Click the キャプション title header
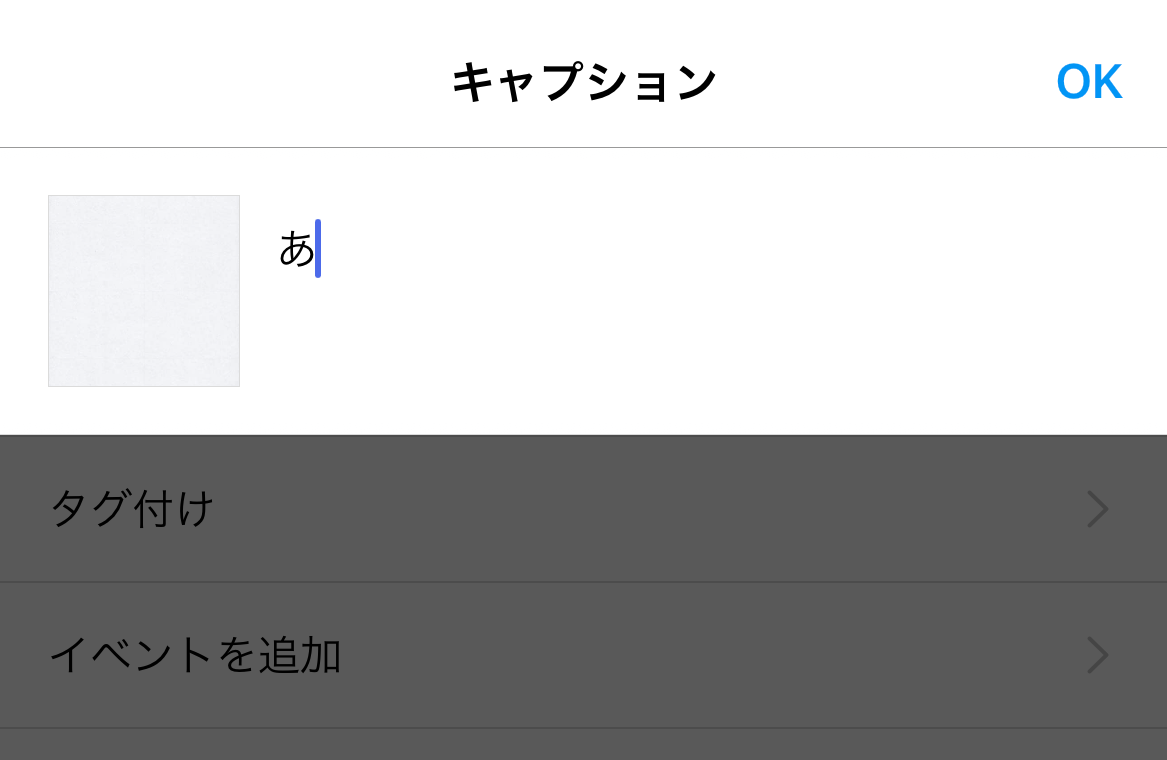 [584, 82]
